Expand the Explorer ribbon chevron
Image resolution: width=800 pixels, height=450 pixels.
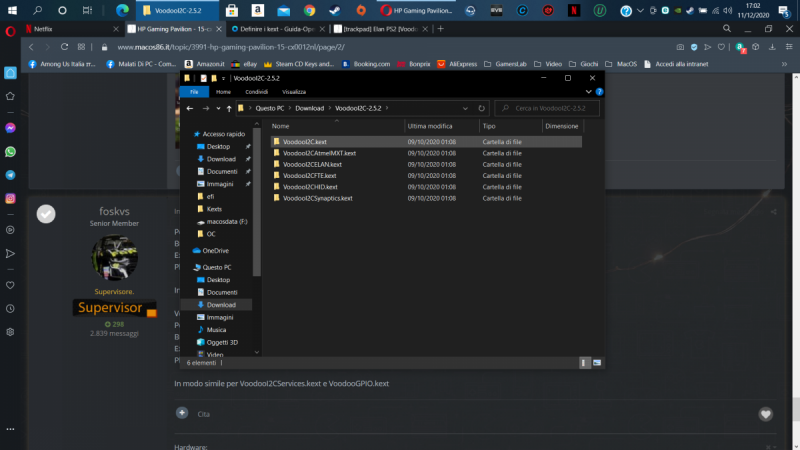click(588, 92)
